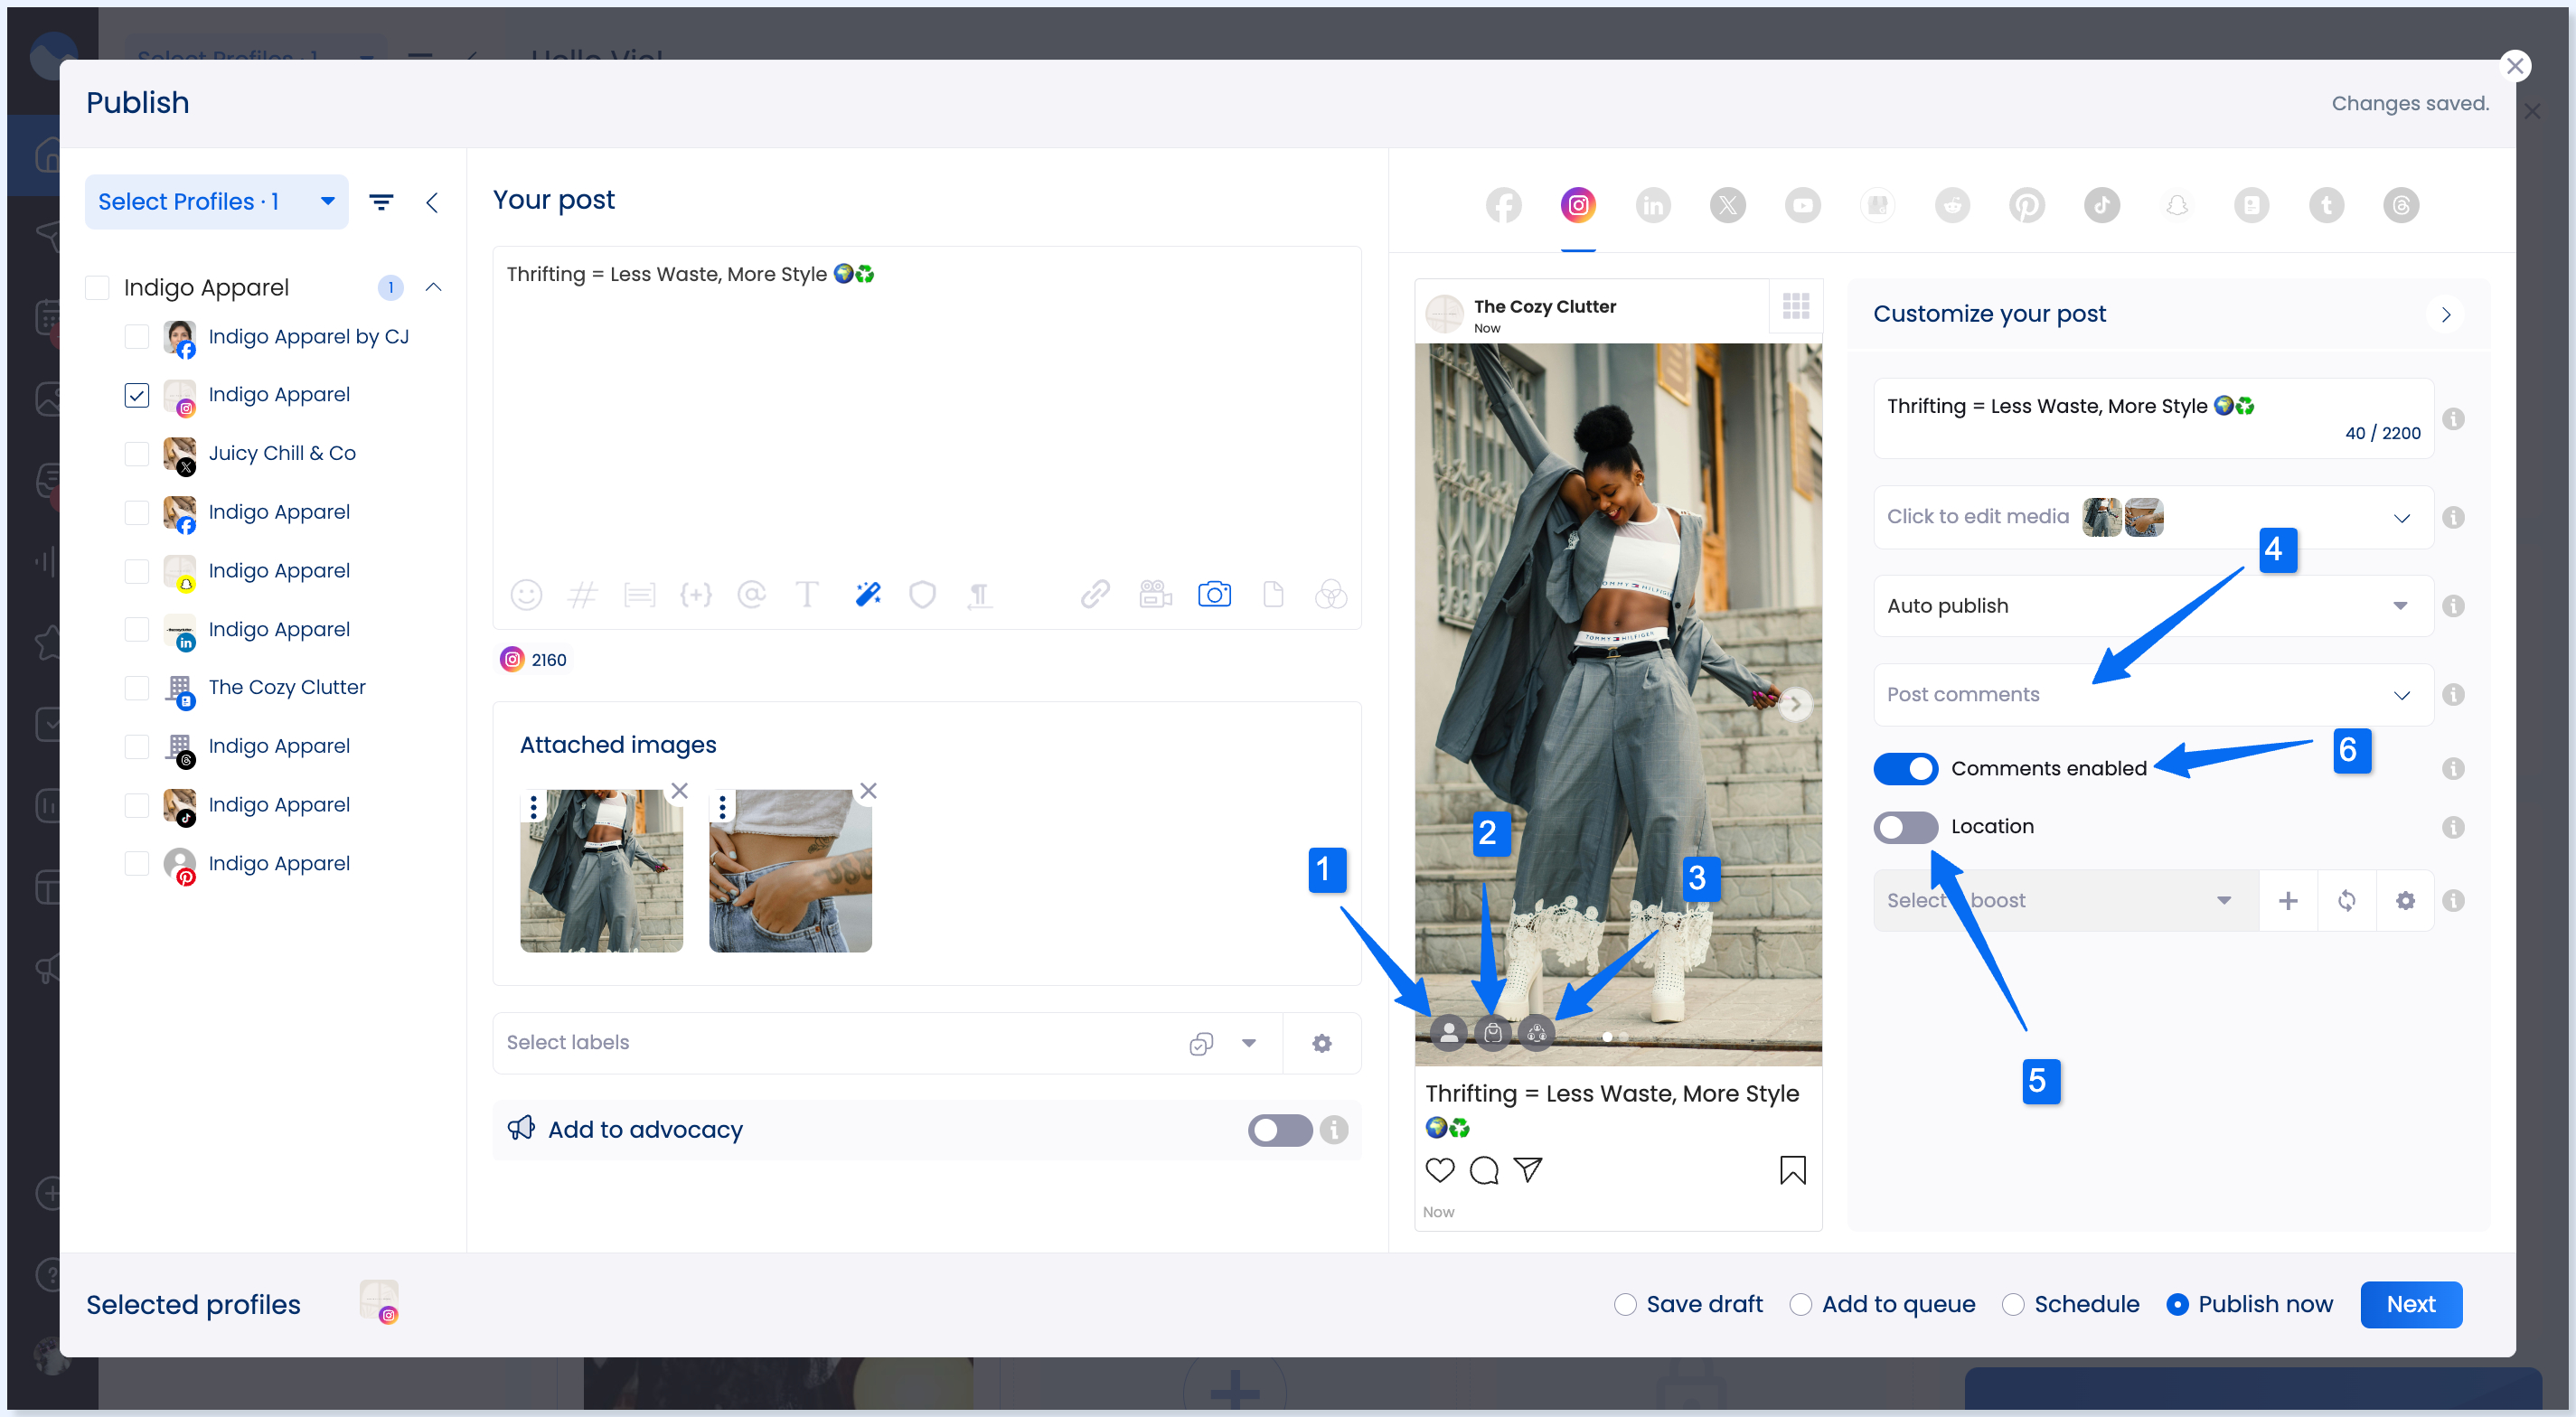Open the Select boost dropdown

coord(2065,901)
